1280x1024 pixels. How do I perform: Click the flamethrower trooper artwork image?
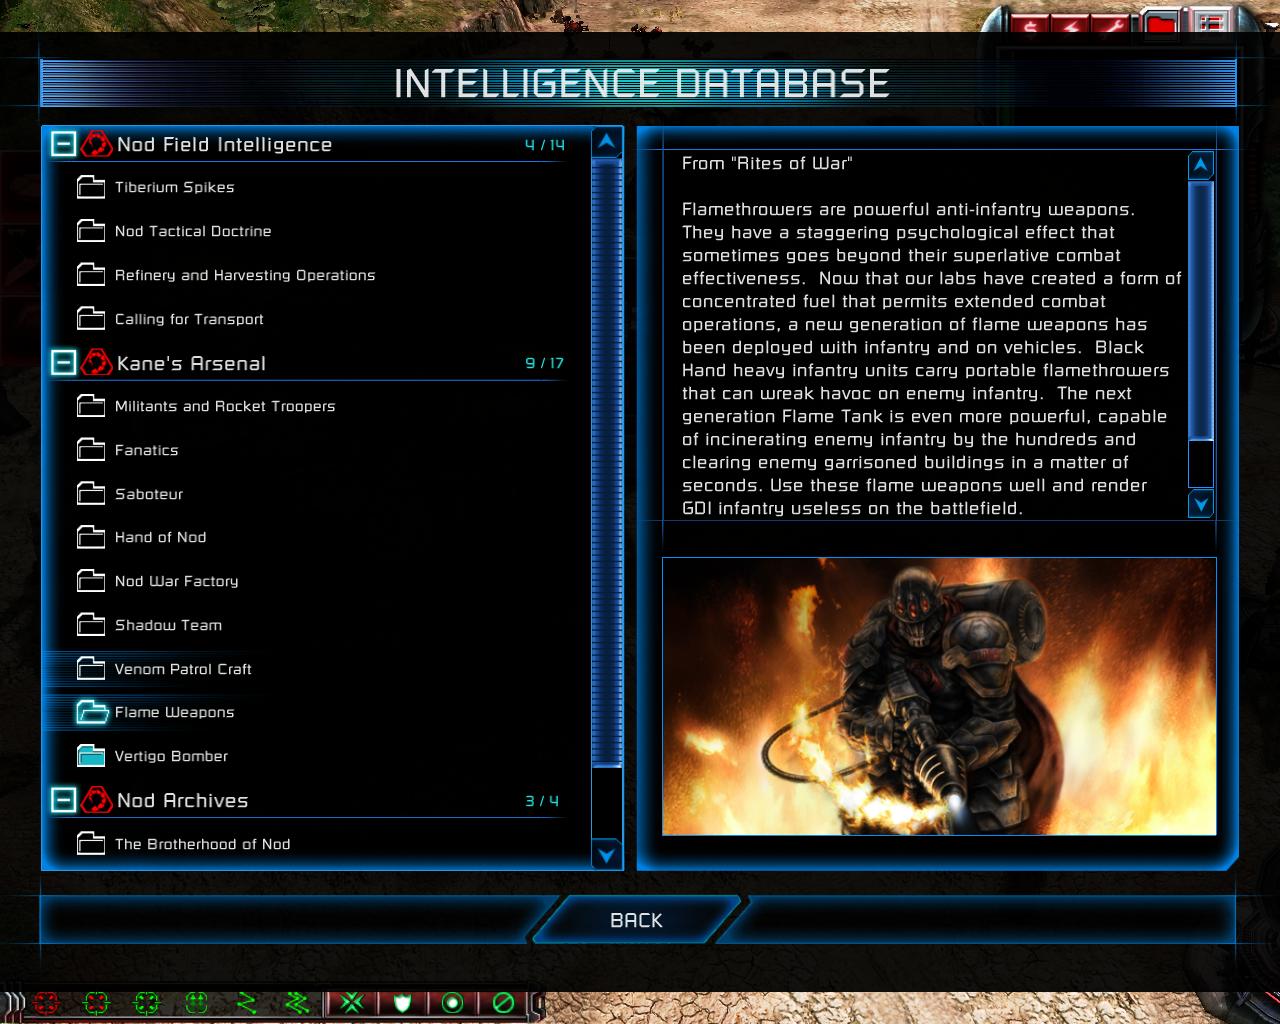(939, 696)
